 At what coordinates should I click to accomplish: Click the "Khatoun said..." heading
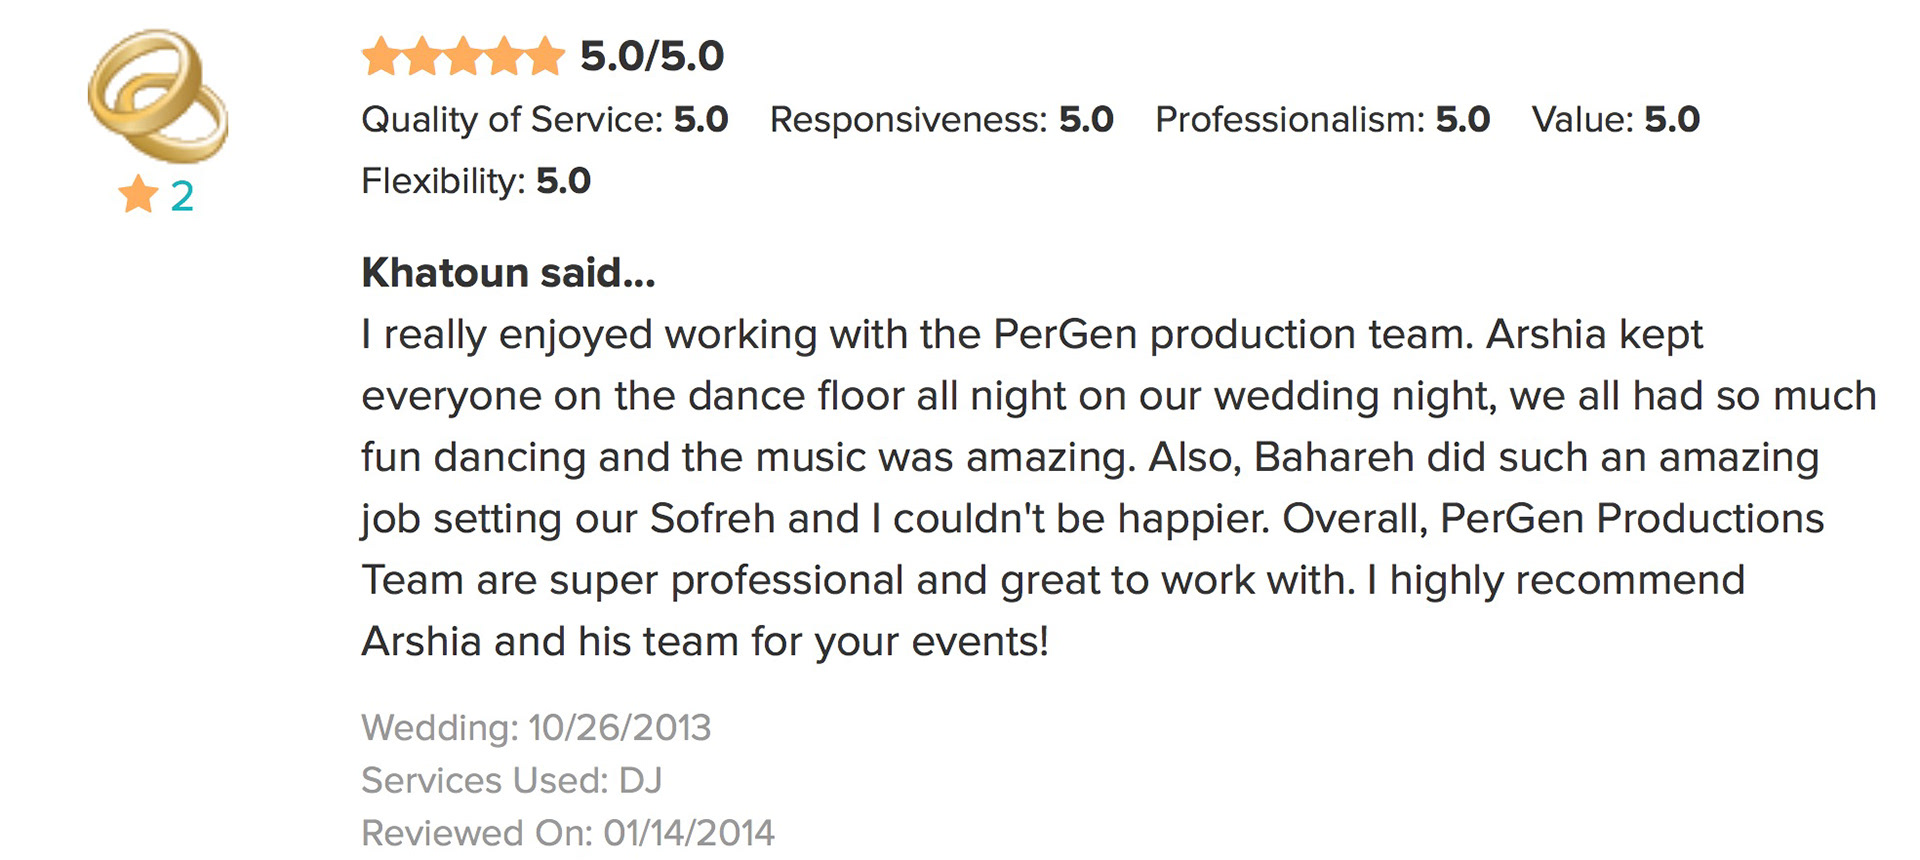[508, 273]
